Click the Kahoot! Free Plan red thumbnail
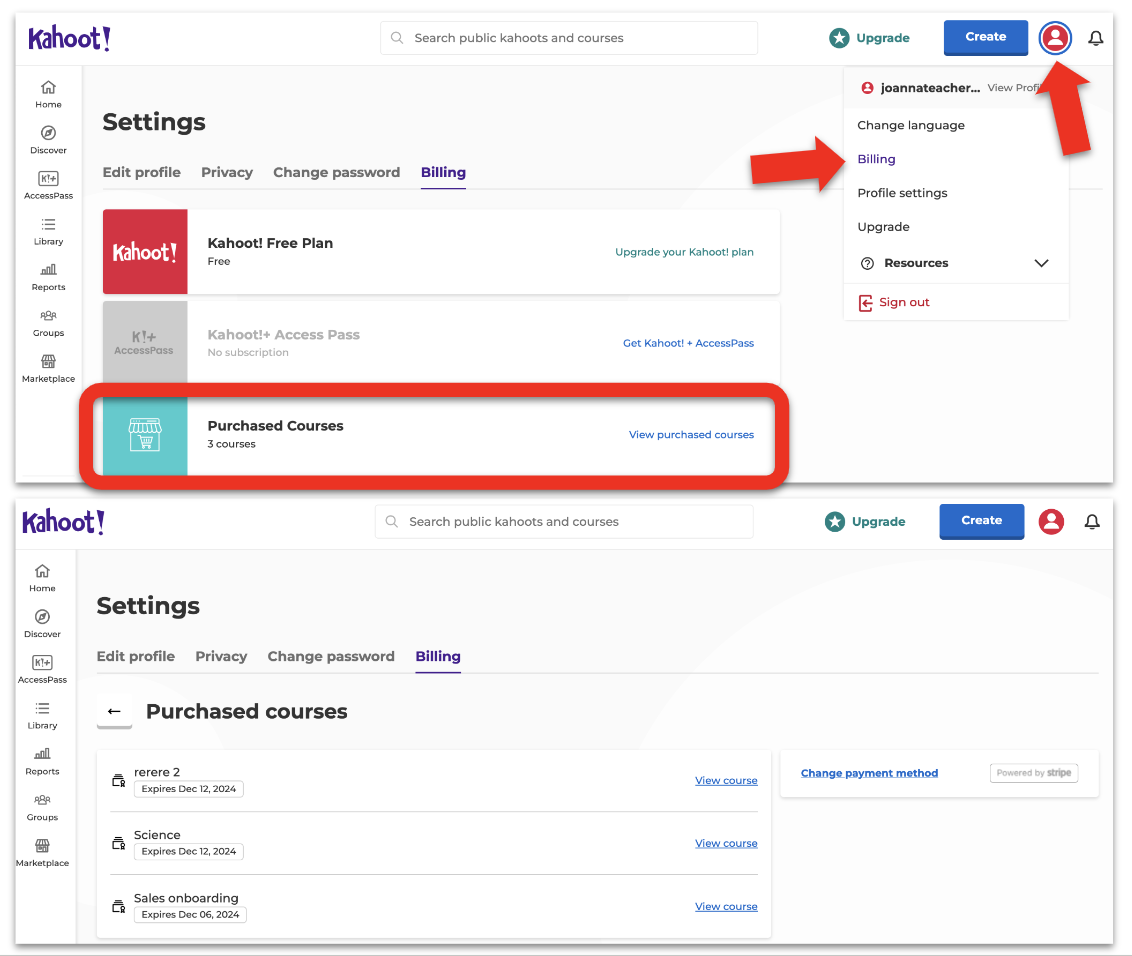The height and width of the screenshot is (956, 1132). pyautogui.click(x=145, y=252)
